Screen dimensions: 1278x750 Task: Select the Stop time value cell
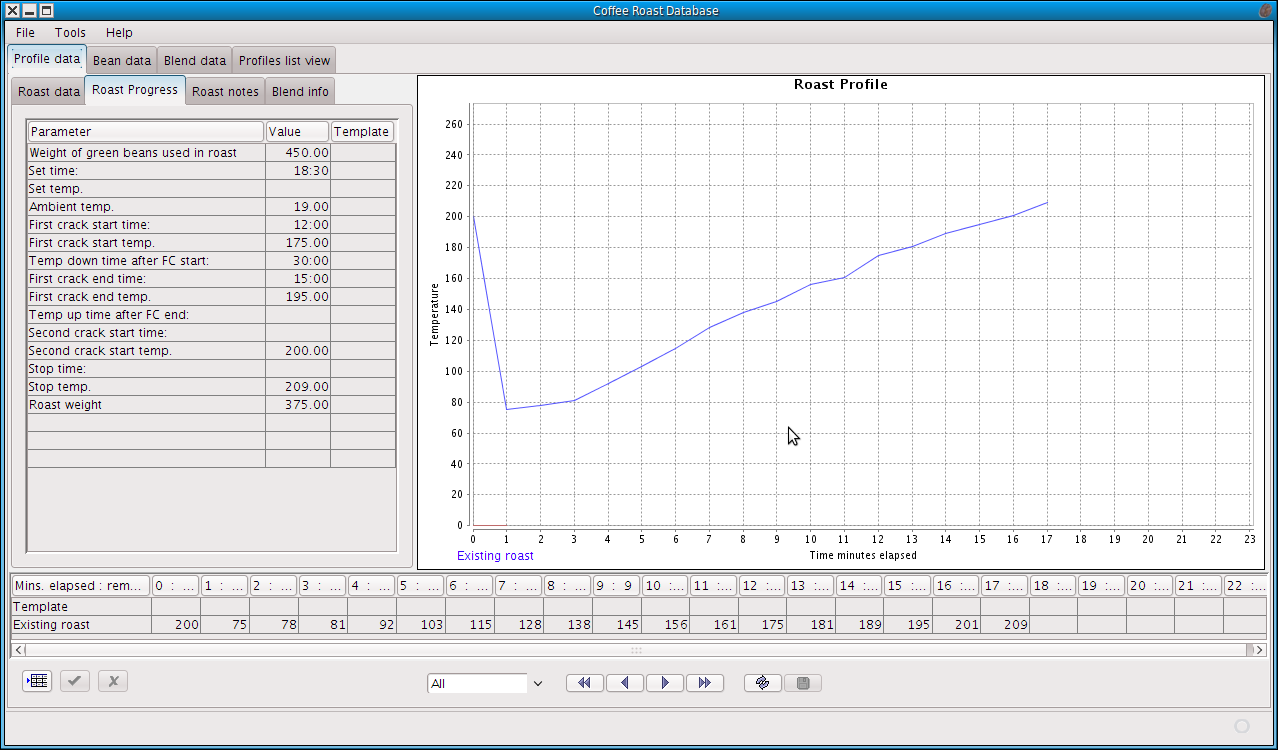(x=298, y=369)
